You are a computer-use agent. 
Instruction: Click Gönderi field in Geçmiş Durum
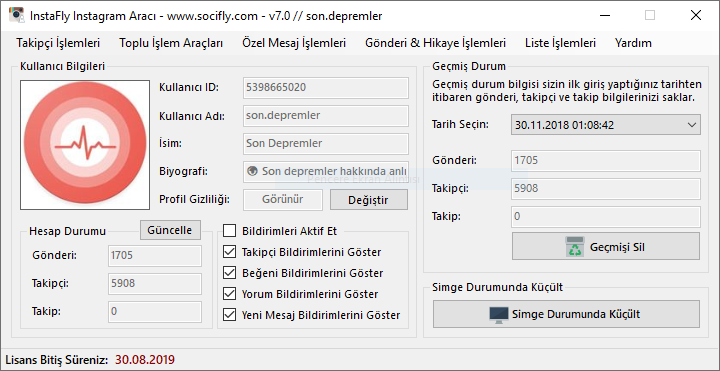606,161
